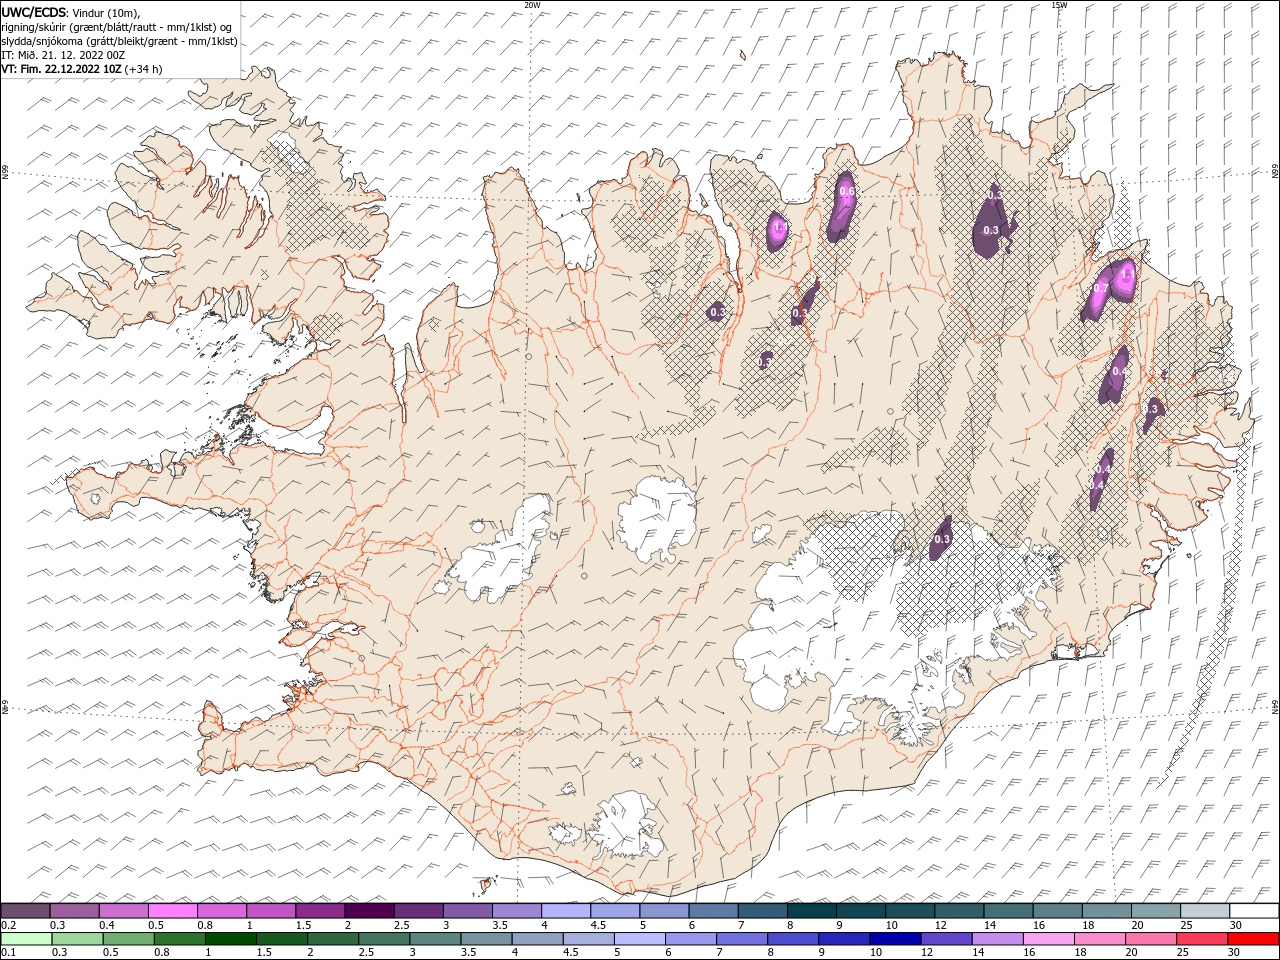The width and height of the screenshot is (1280, 960).
Task: Select the bottom legend swatch labeled 7
Action: click(x=742, y=939)
